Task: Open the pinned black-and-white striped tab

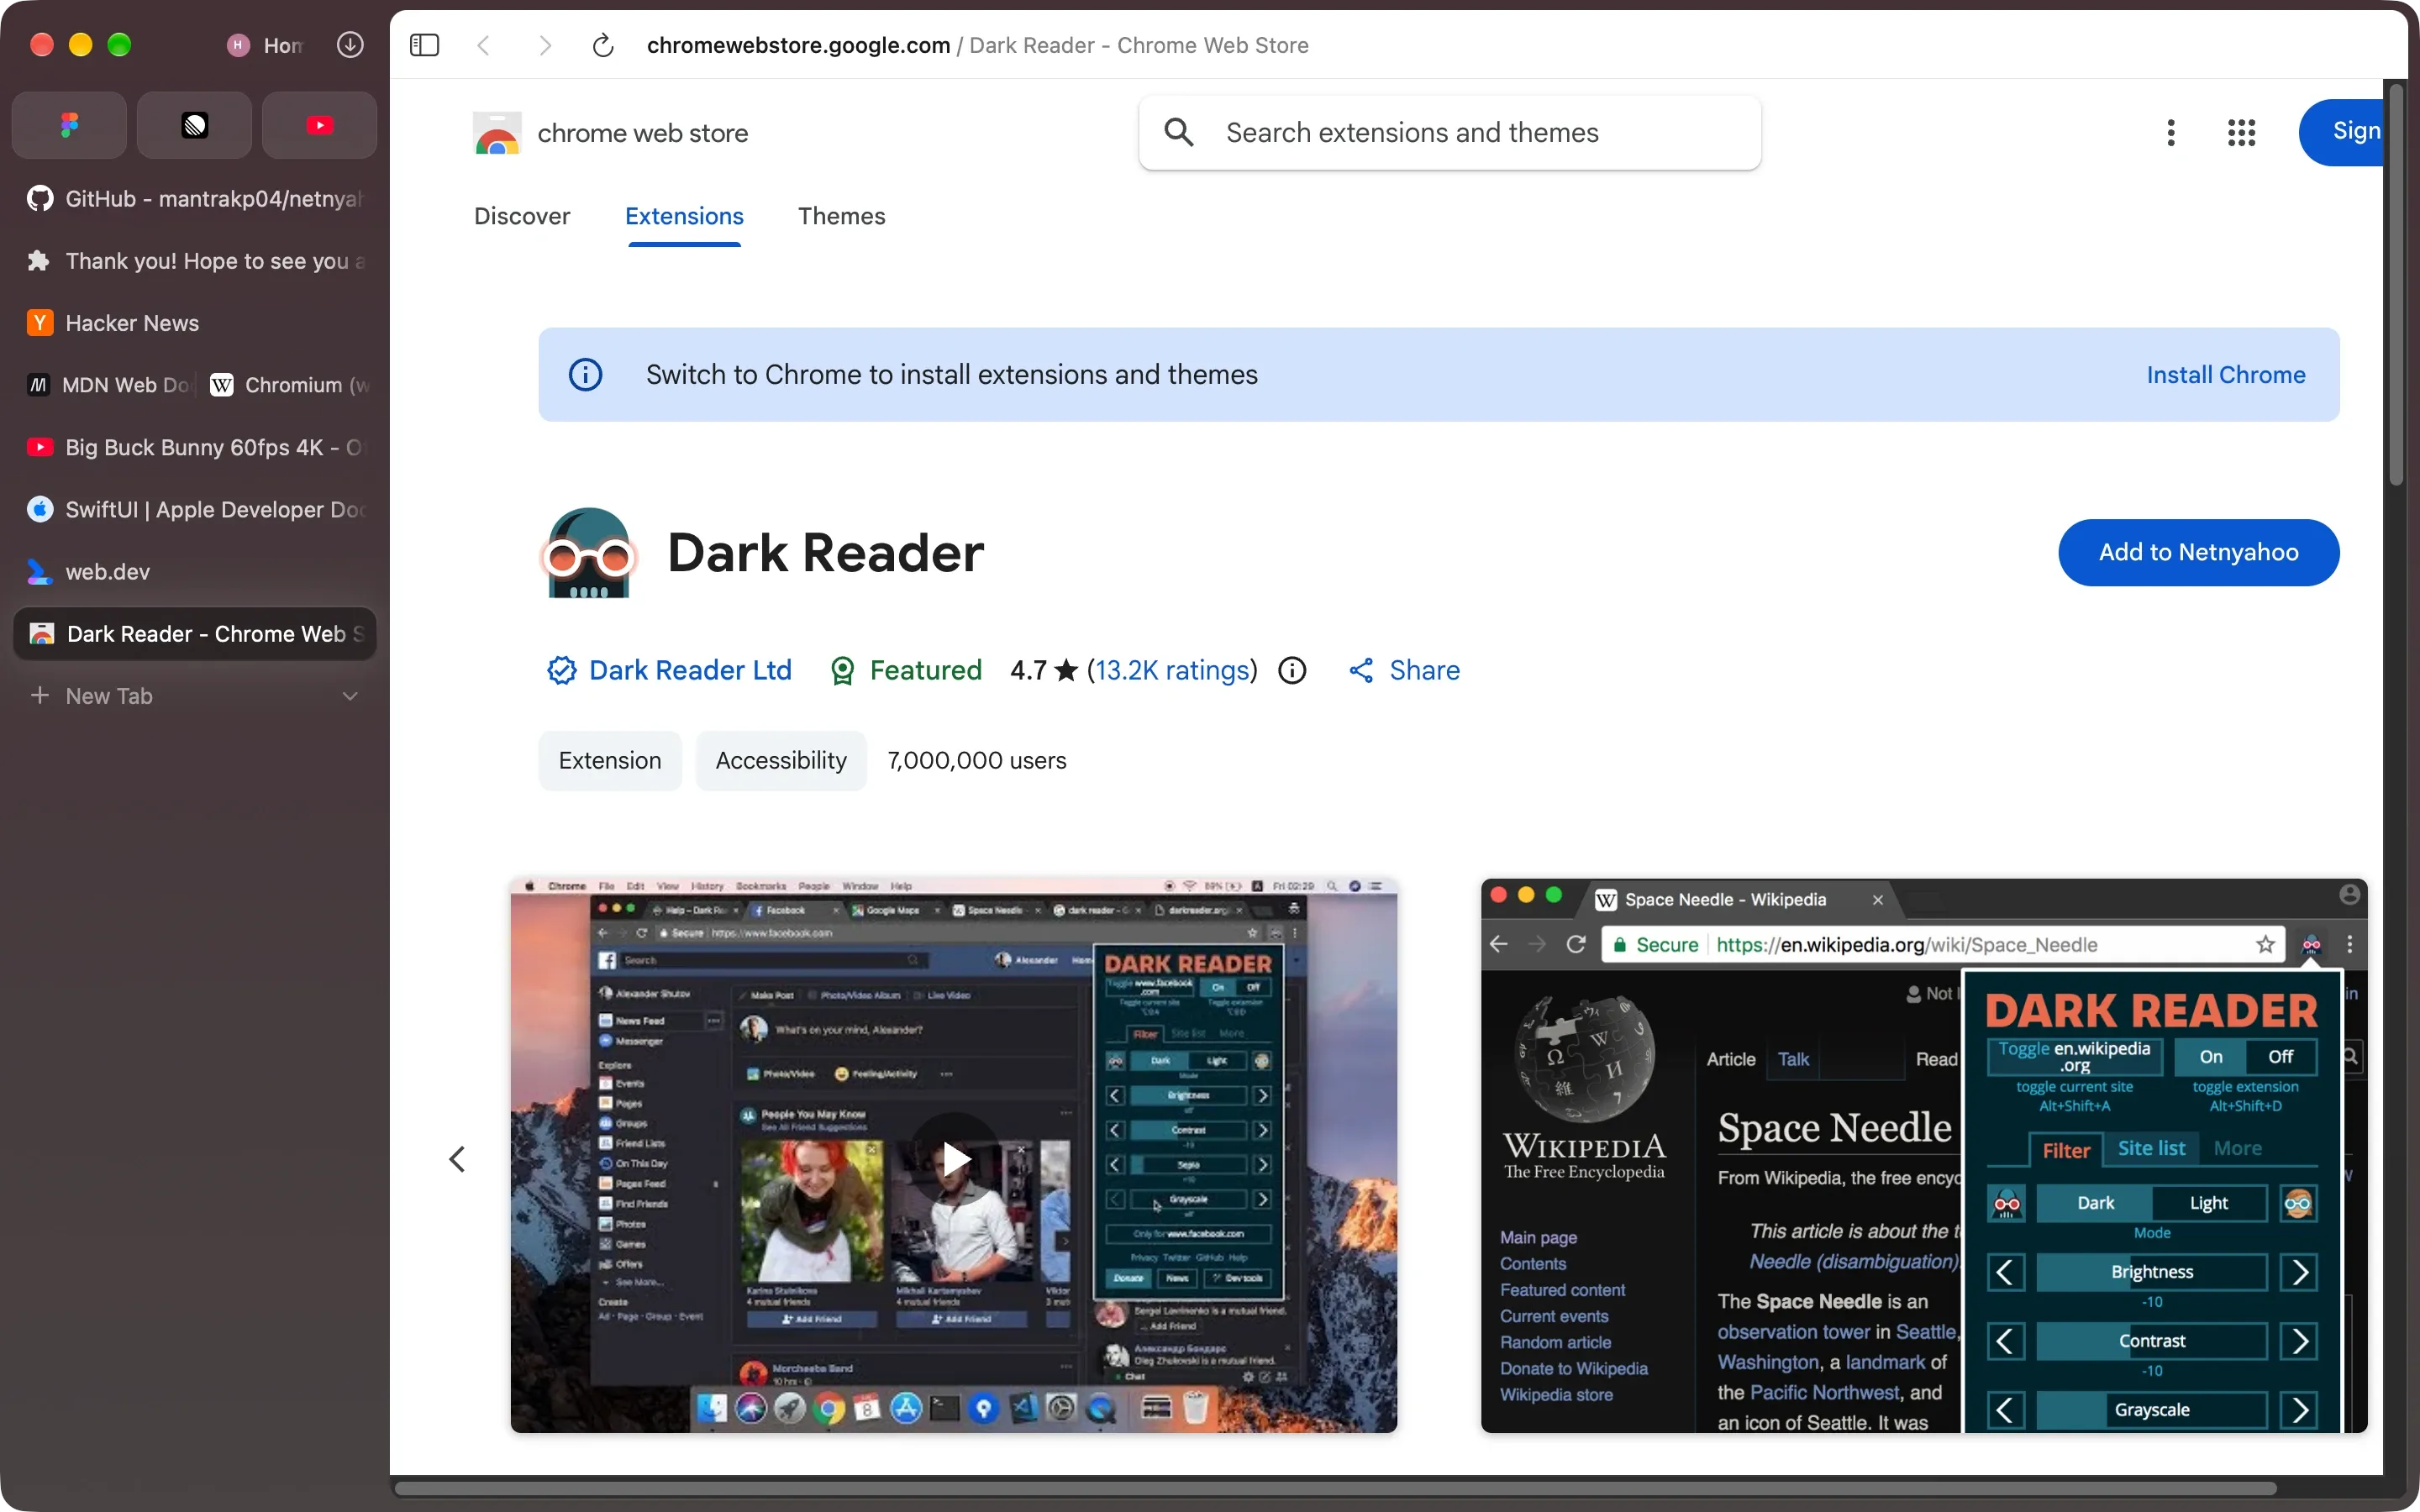Action: click(194, 125)
